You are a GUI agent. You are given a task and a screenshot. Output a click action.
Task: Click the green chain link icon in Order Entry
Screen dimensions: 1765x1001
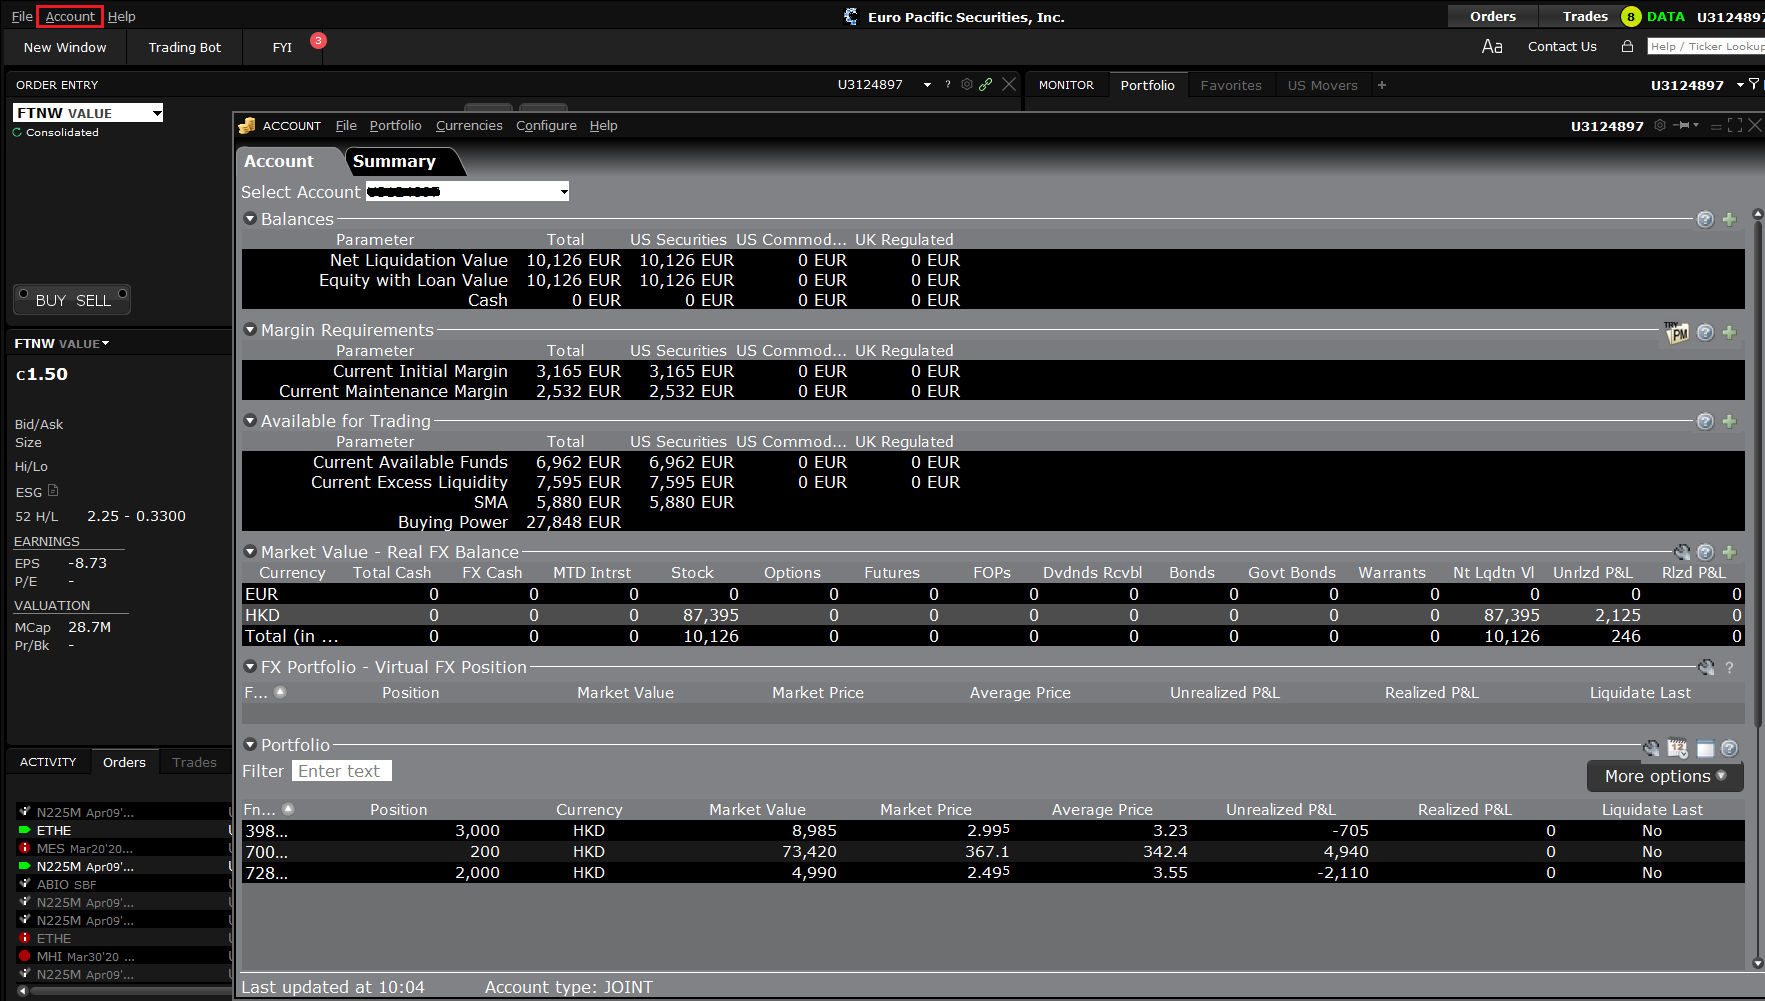(986, 85)
